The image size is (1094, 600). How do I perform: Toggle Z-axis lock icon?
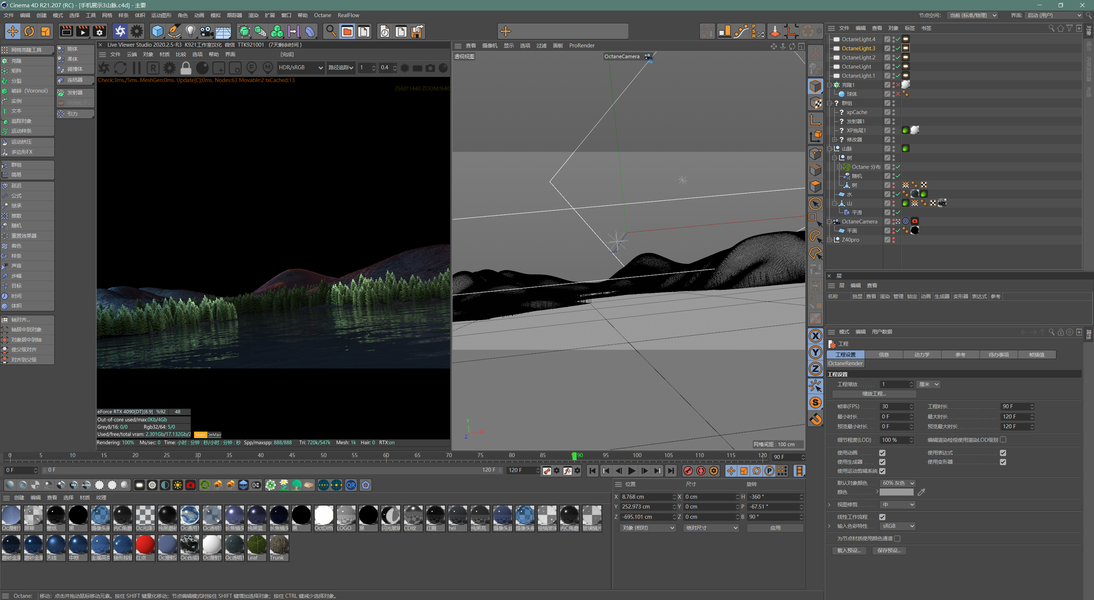815,369
